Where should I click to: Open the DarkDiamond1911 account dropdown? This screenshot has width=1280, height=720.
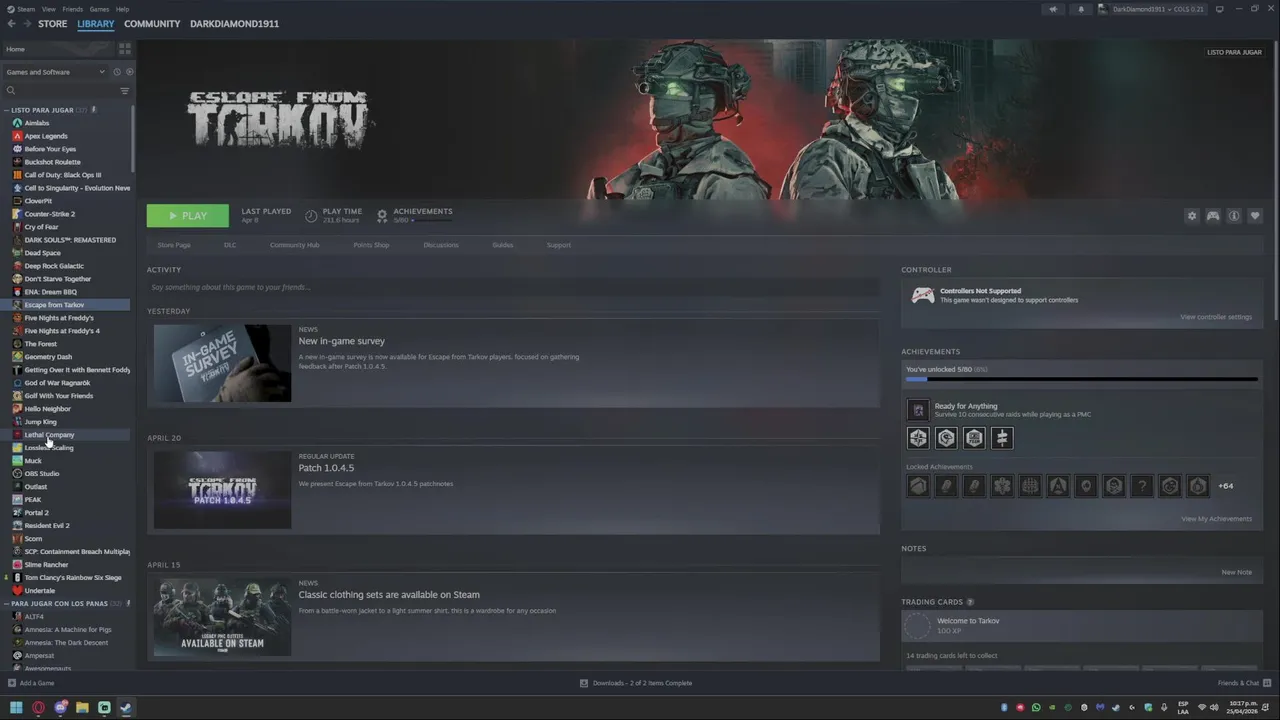(1152, 9)
